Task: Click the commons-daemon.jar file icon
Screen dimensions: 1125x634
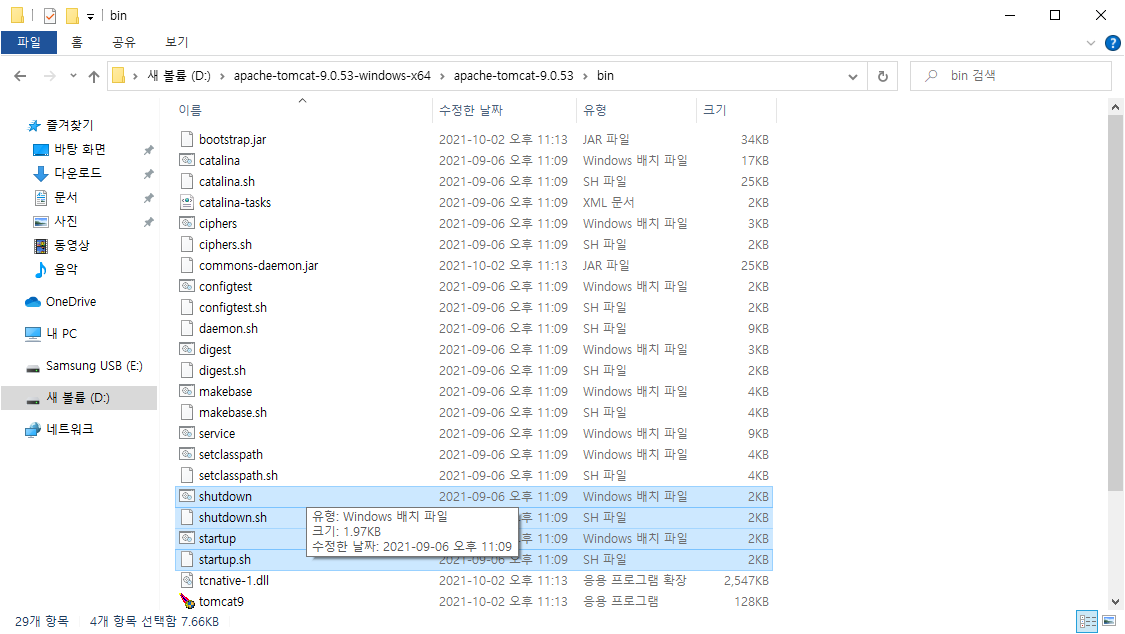Action: coord(187,265)
